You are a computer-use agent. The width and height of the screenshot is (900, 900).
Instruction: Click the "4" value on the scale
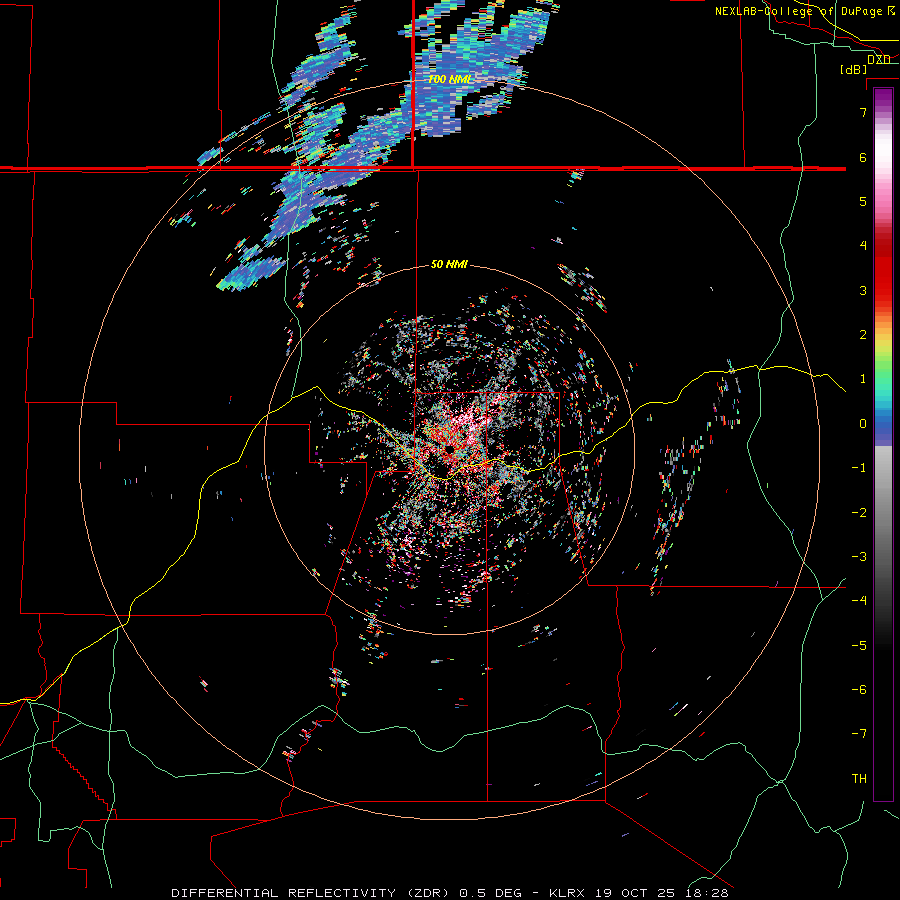(x=863, y=246)
